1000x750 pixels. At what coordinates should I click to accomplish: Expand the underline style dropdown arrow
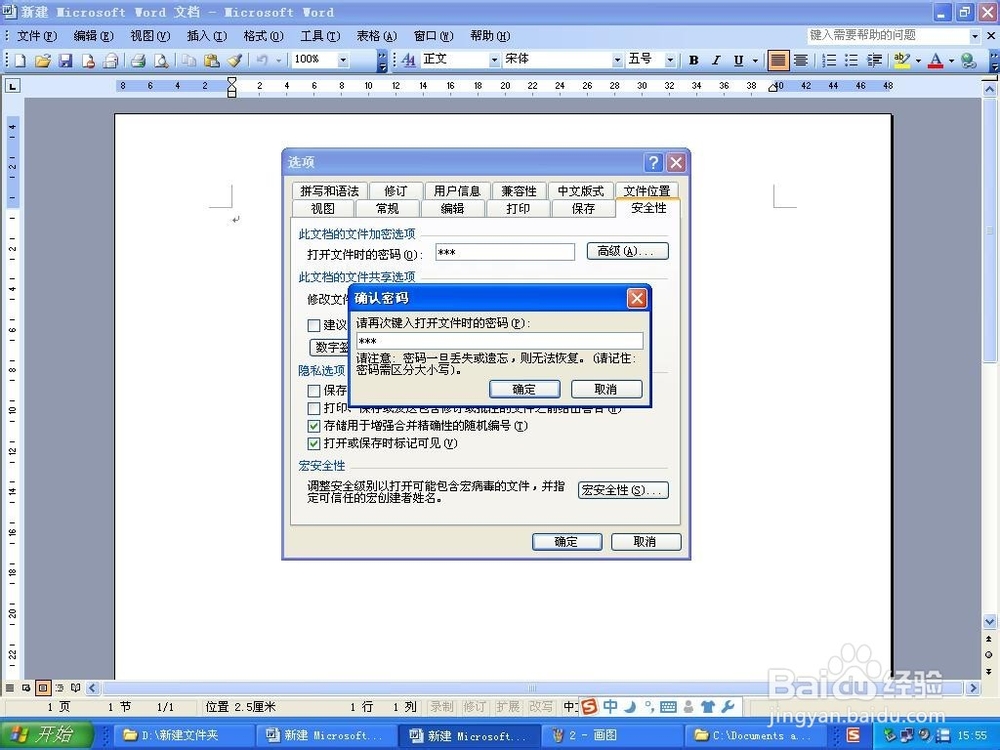[755, 61]
